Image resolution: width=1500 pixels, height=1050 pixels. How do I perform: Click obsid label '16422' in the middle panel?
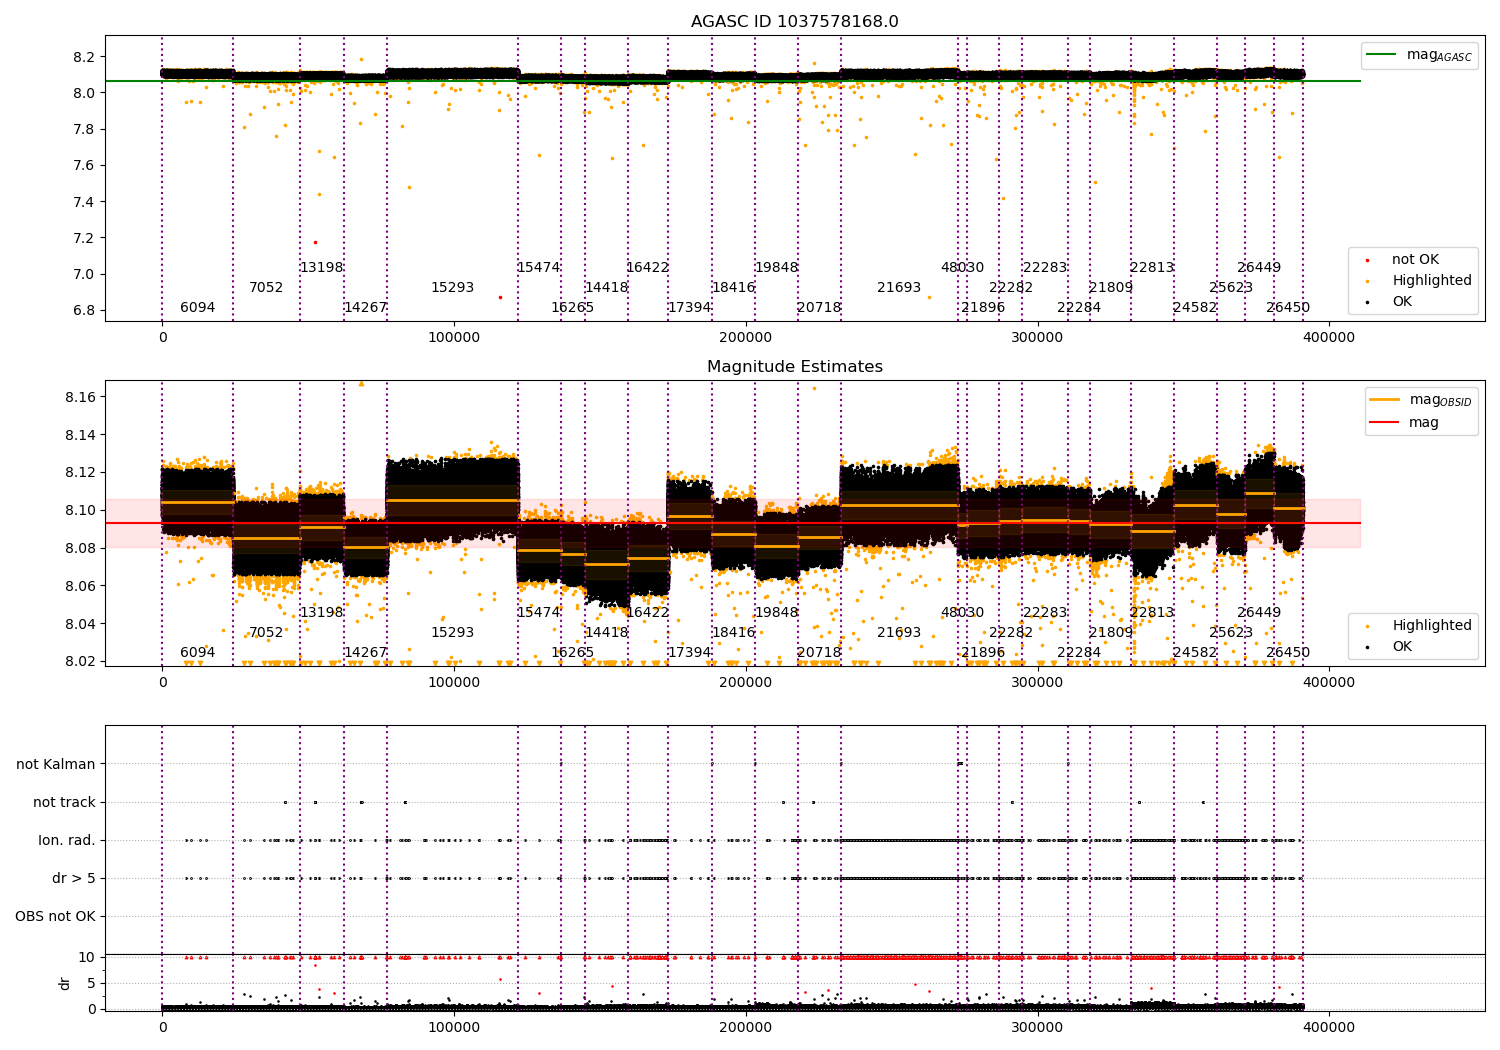point(648,613)
